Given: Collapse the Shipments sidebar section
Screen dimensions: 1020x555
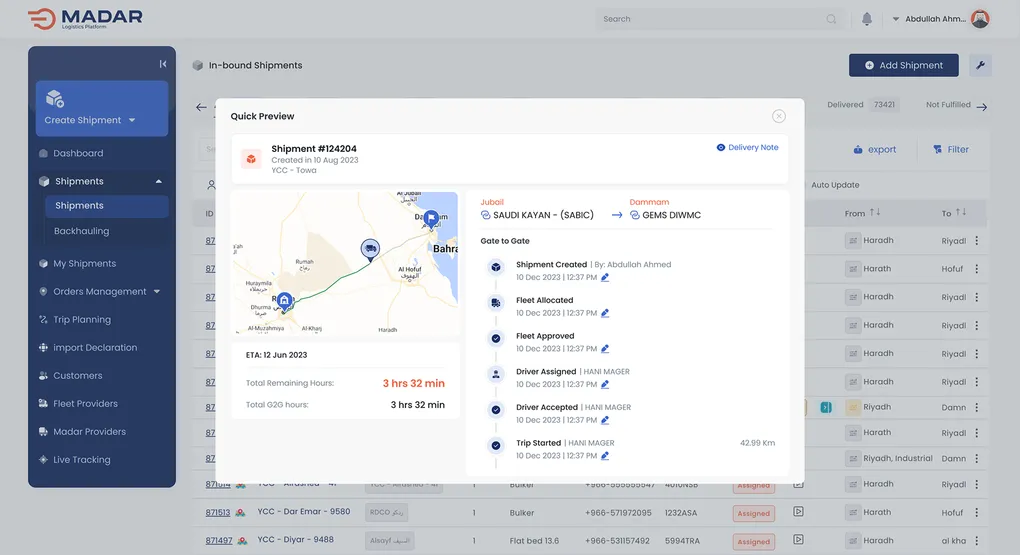Looking at the screenshot, I should click(x=158, y=182).
